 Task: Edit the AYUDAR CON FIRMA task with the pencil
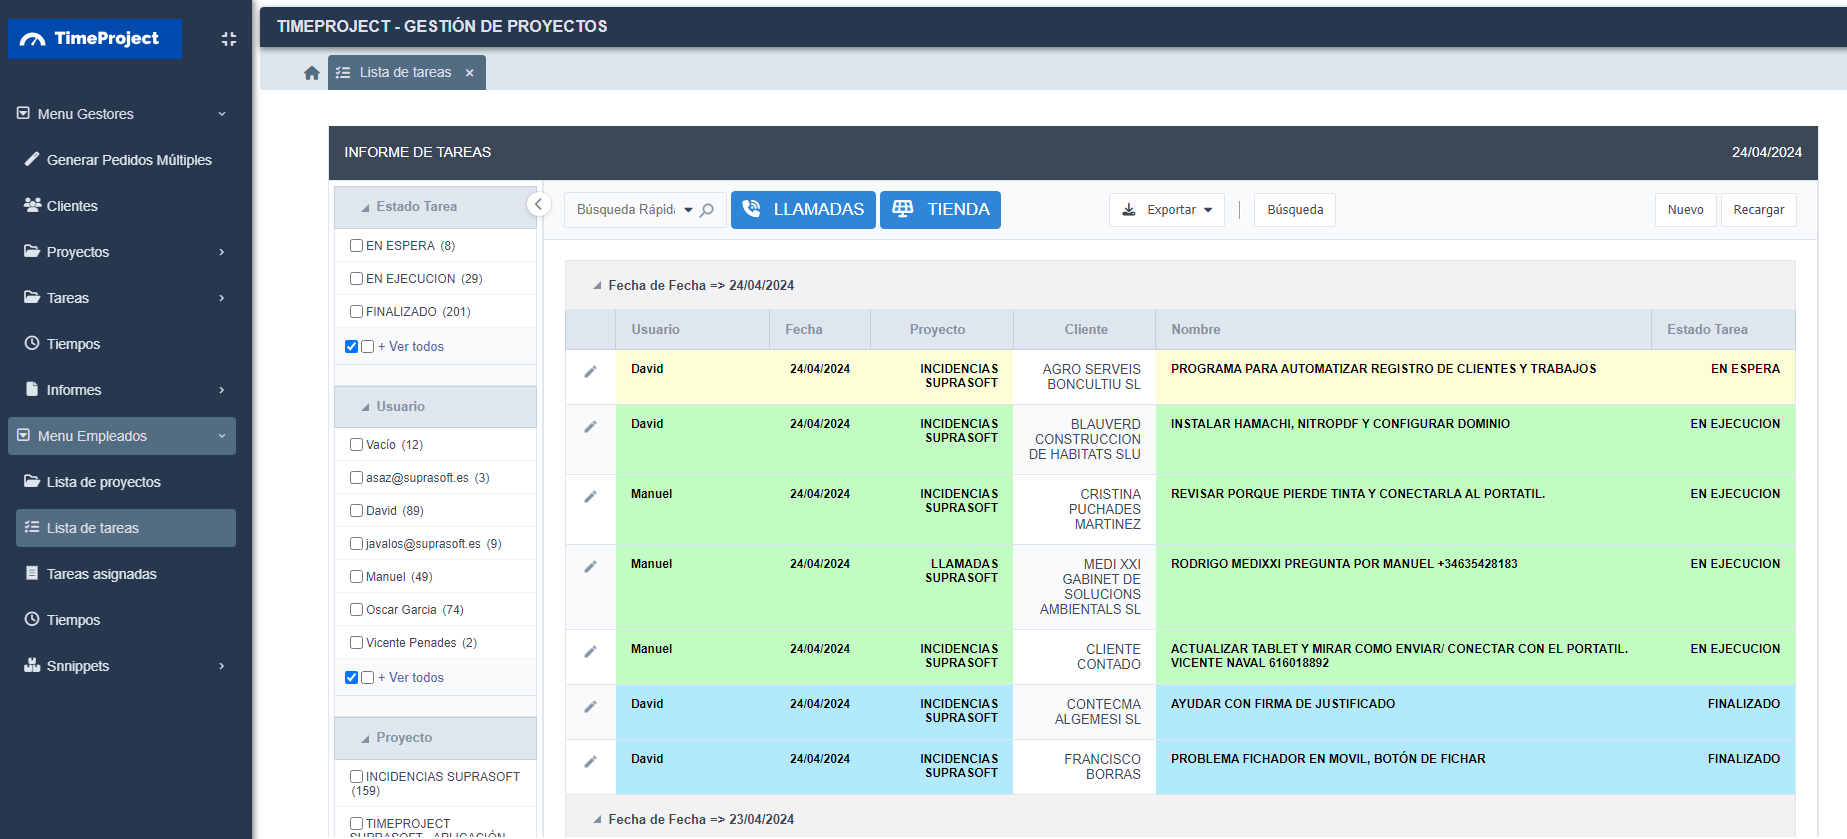pos(590,707)
